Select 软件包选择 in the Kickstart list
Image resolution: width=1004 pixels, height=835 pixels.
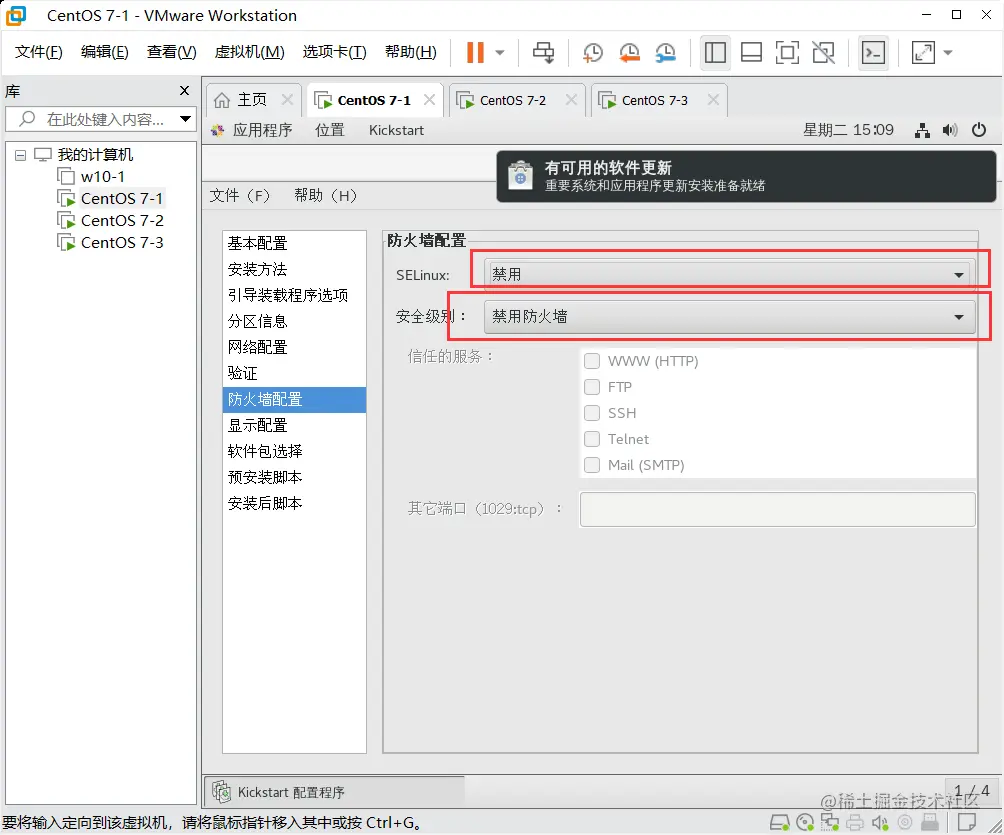[x=294, y=451]
